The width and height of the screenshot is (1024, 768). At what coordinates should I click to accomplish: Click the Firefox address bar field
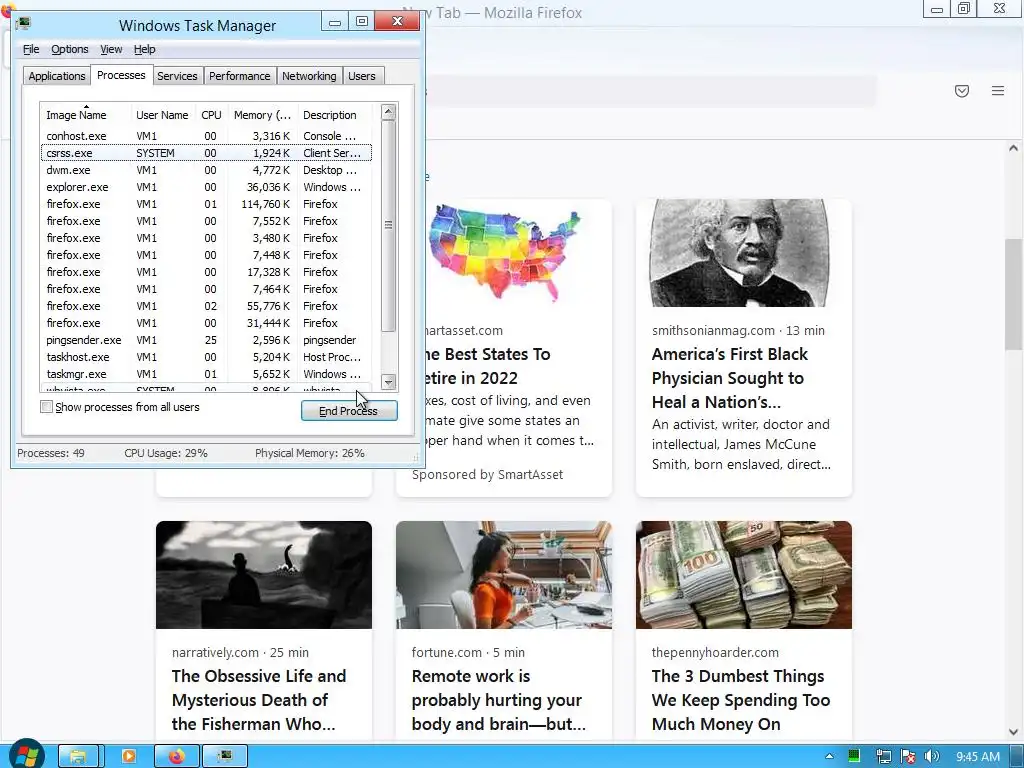click(x=650, y=91)
